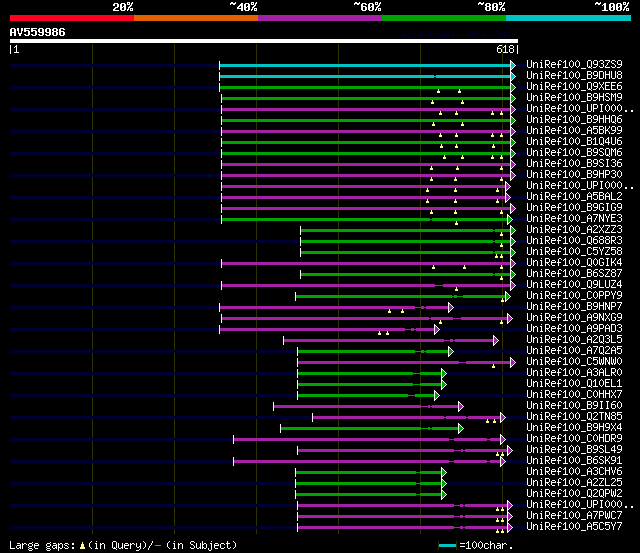Select hit label UniRef100_B9HP30

click(574, 175)
